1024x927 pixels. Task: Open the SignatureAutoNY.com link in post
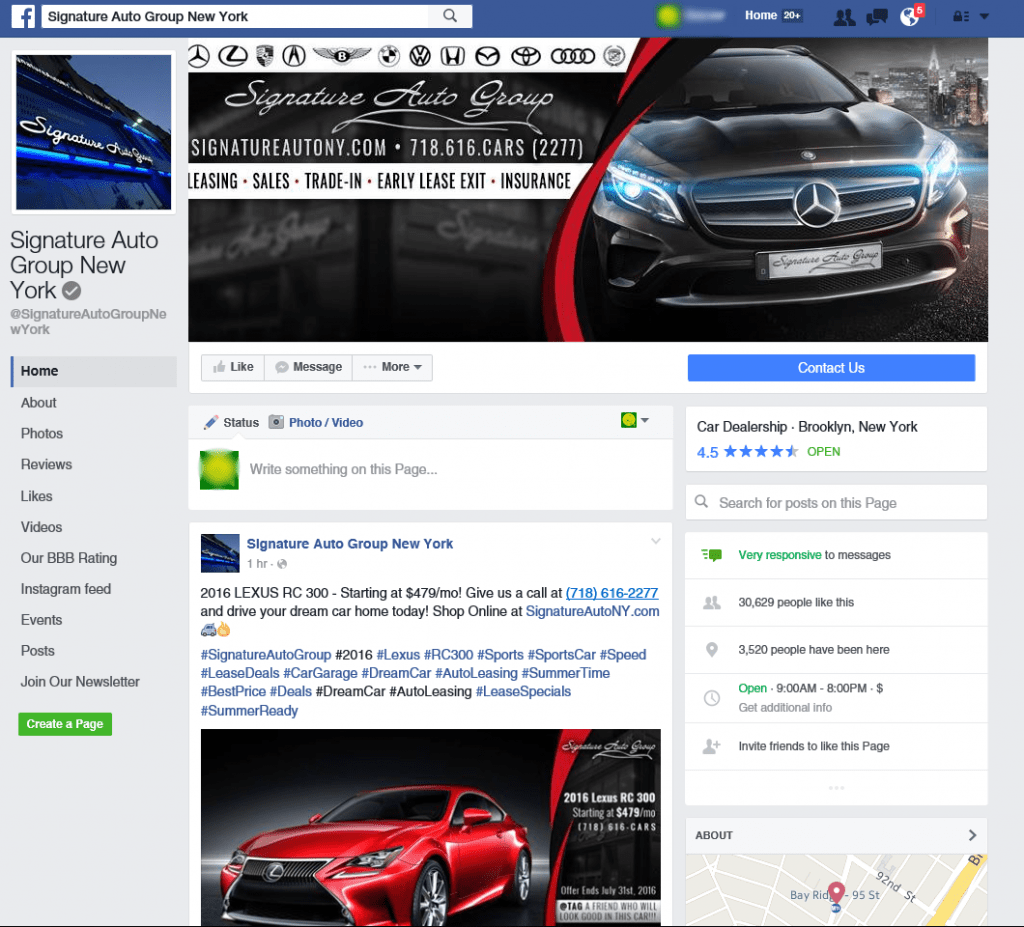[x=592, y=611]
